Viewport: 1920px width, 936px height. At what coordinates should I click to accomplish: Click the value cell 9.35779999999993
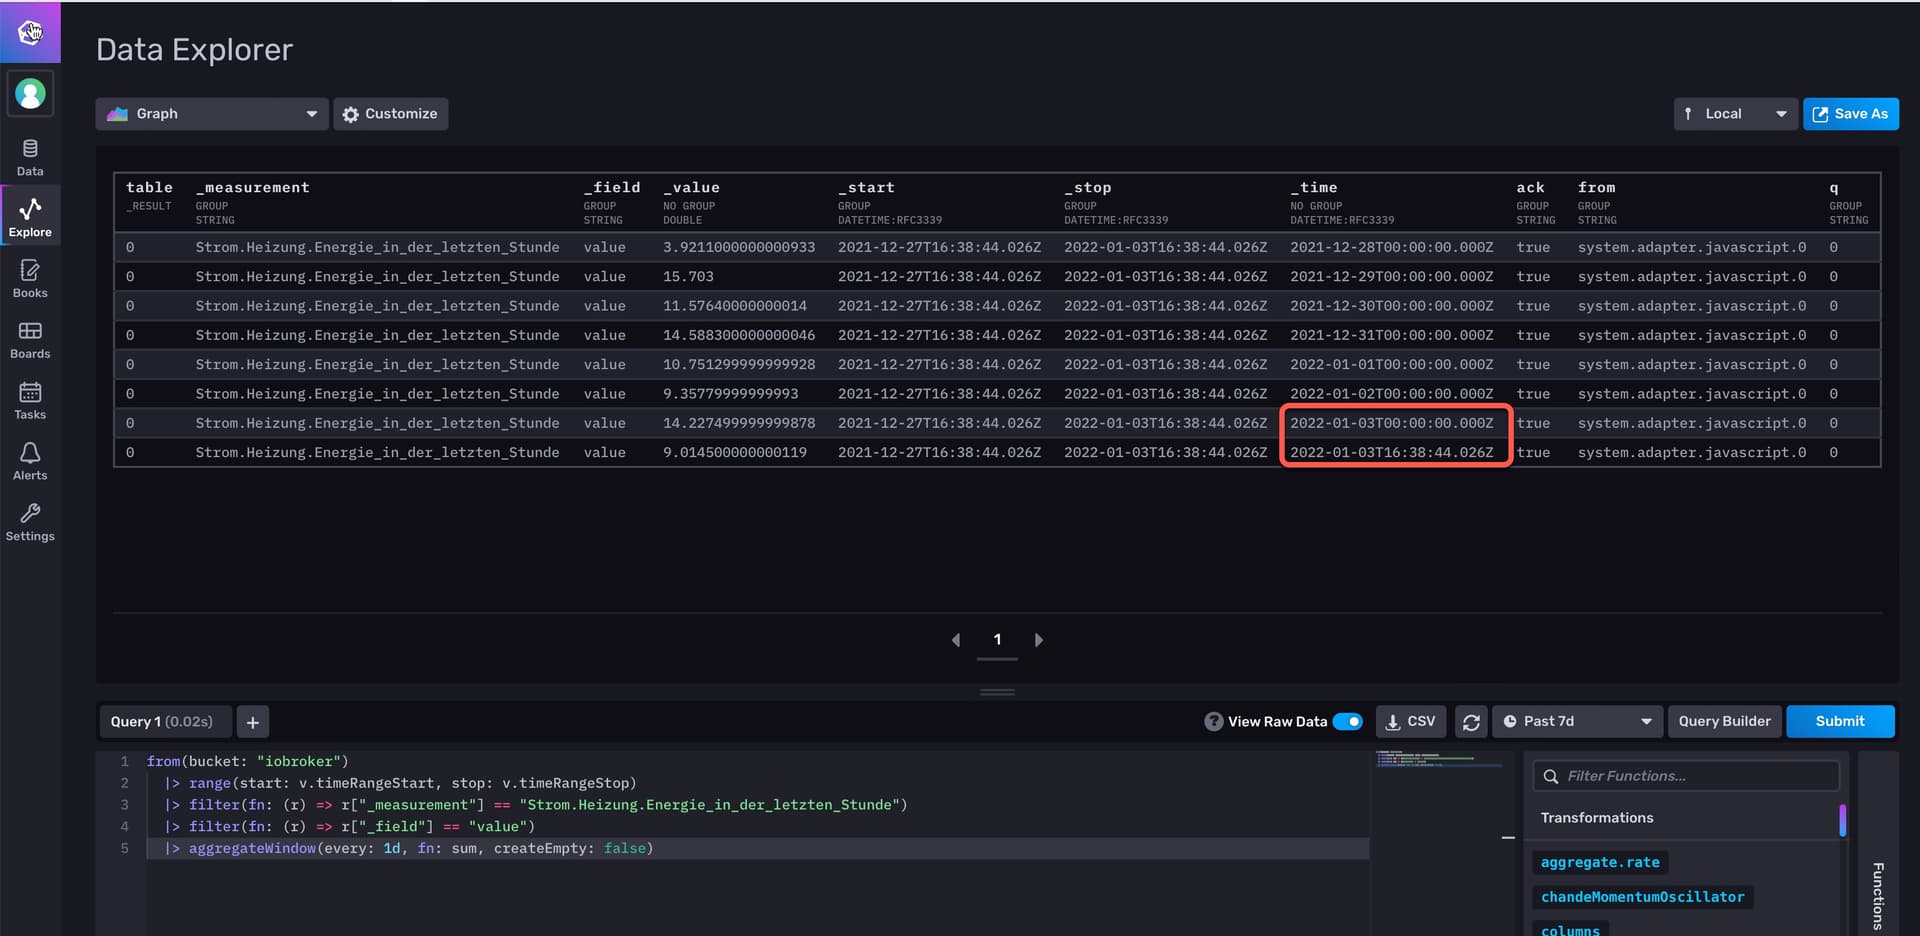click(731, 394)
